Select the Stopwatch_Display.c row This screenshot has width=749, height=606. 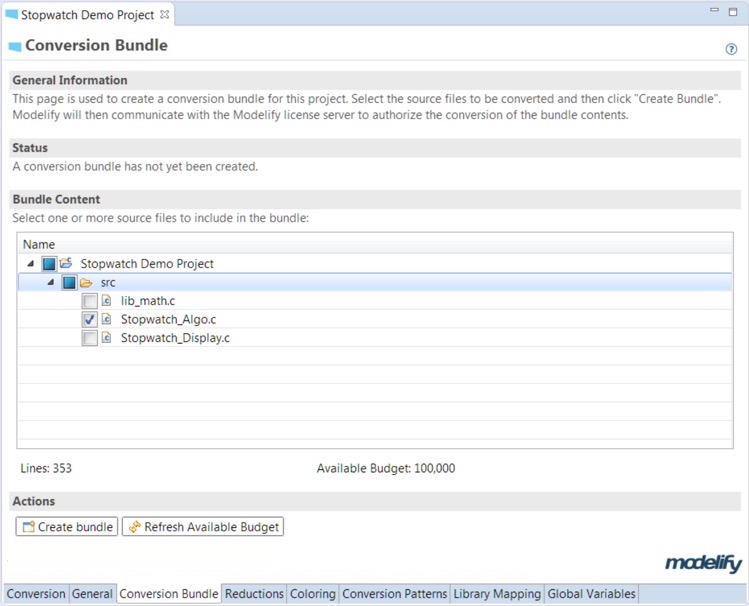374,338
